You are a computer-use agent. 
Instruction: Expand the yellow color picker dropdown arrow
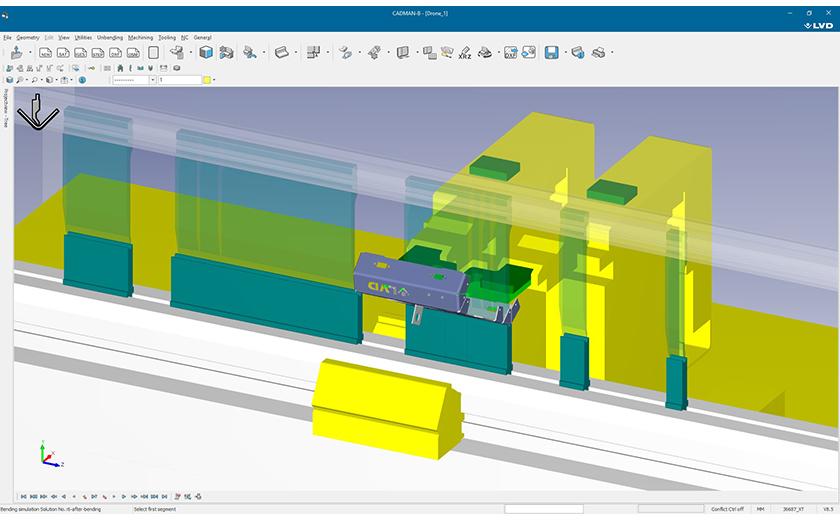(x=214, y=80)
